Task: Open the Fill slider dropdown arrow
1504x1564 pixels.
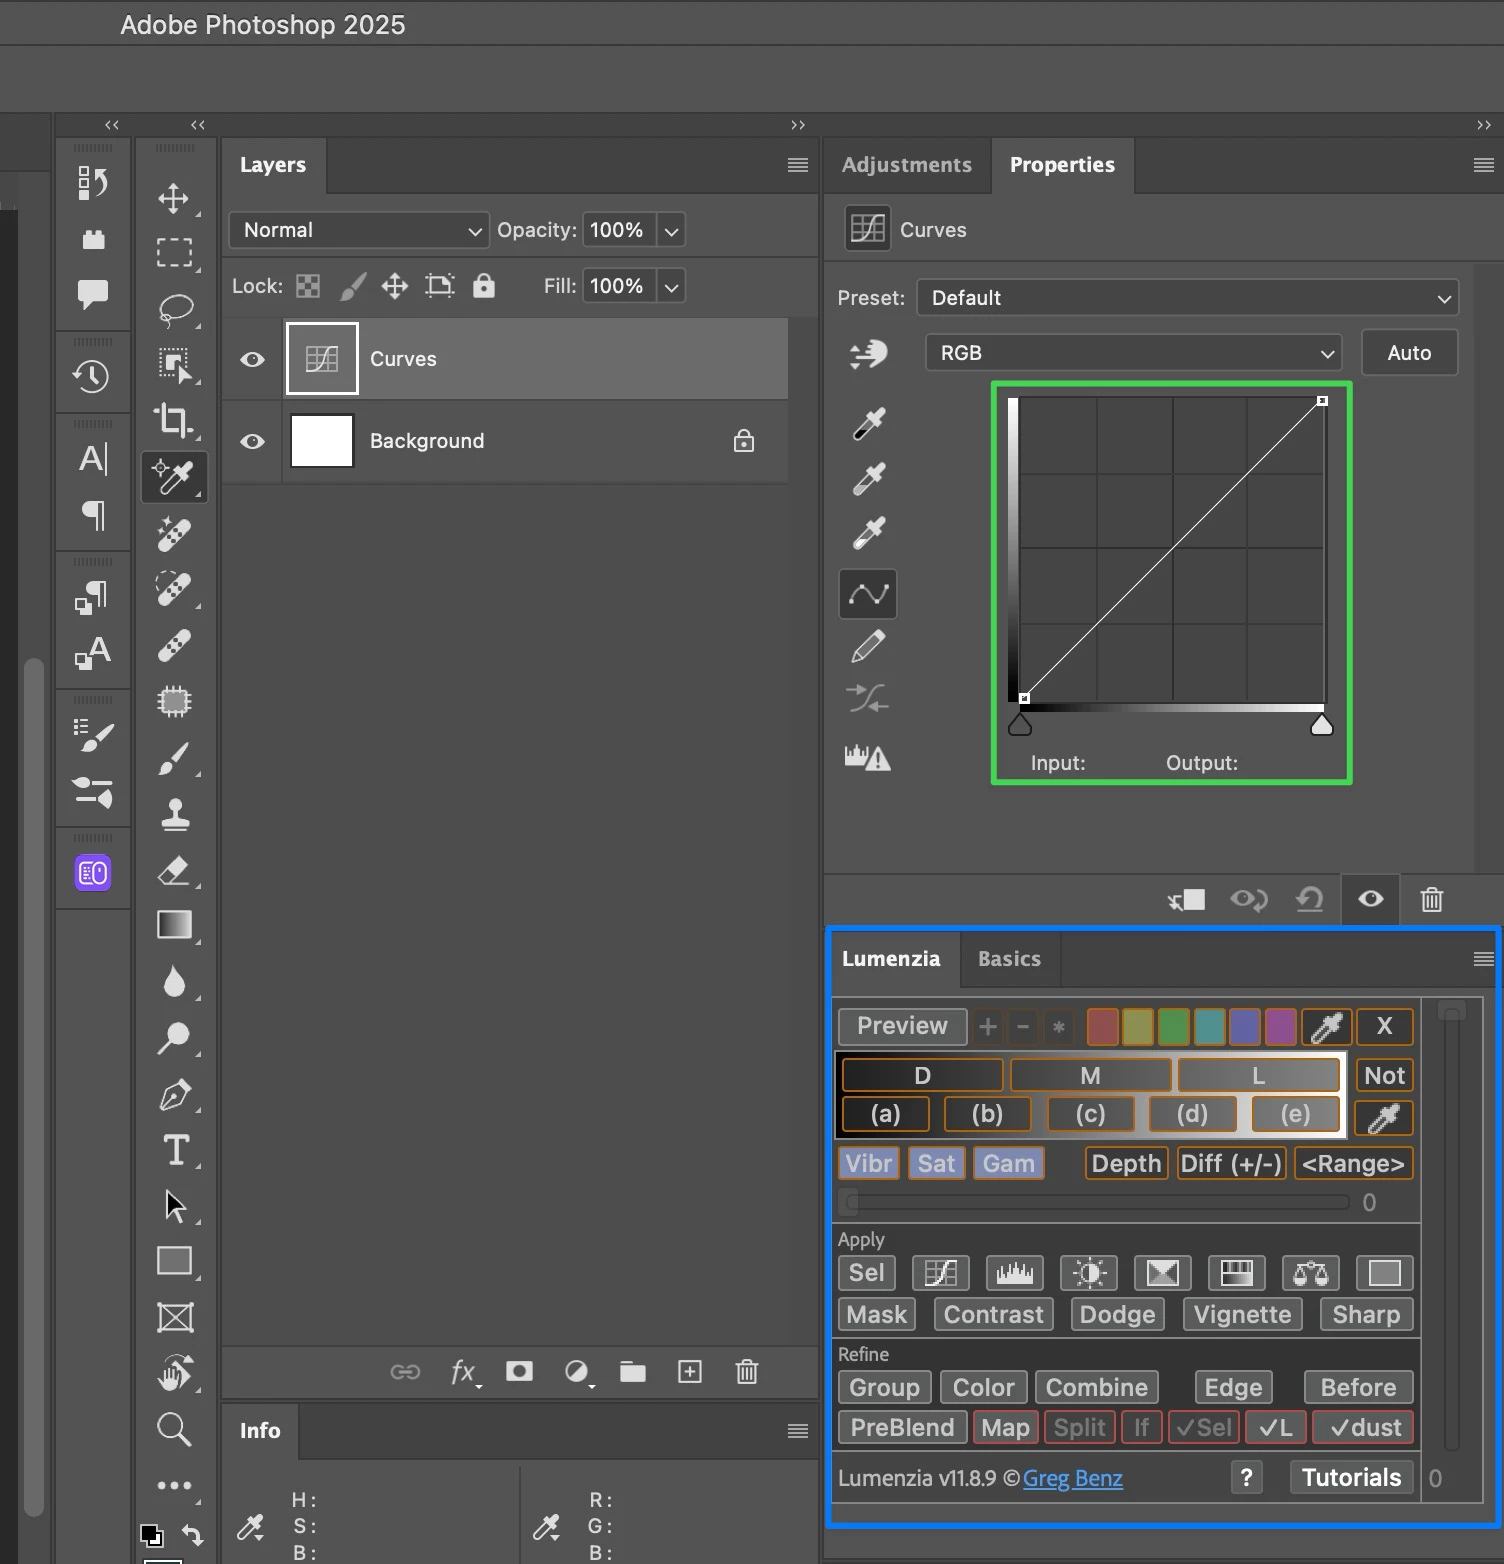Action: tap(672, 286)
